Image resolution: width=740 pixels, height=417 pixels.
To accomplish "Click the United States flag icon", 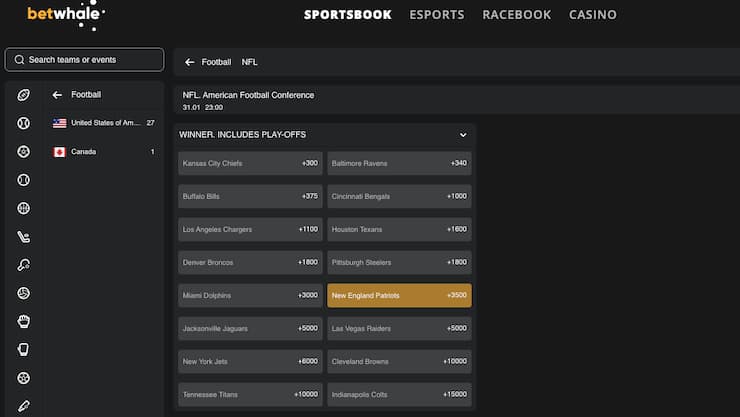I will [x=59, y=123].
